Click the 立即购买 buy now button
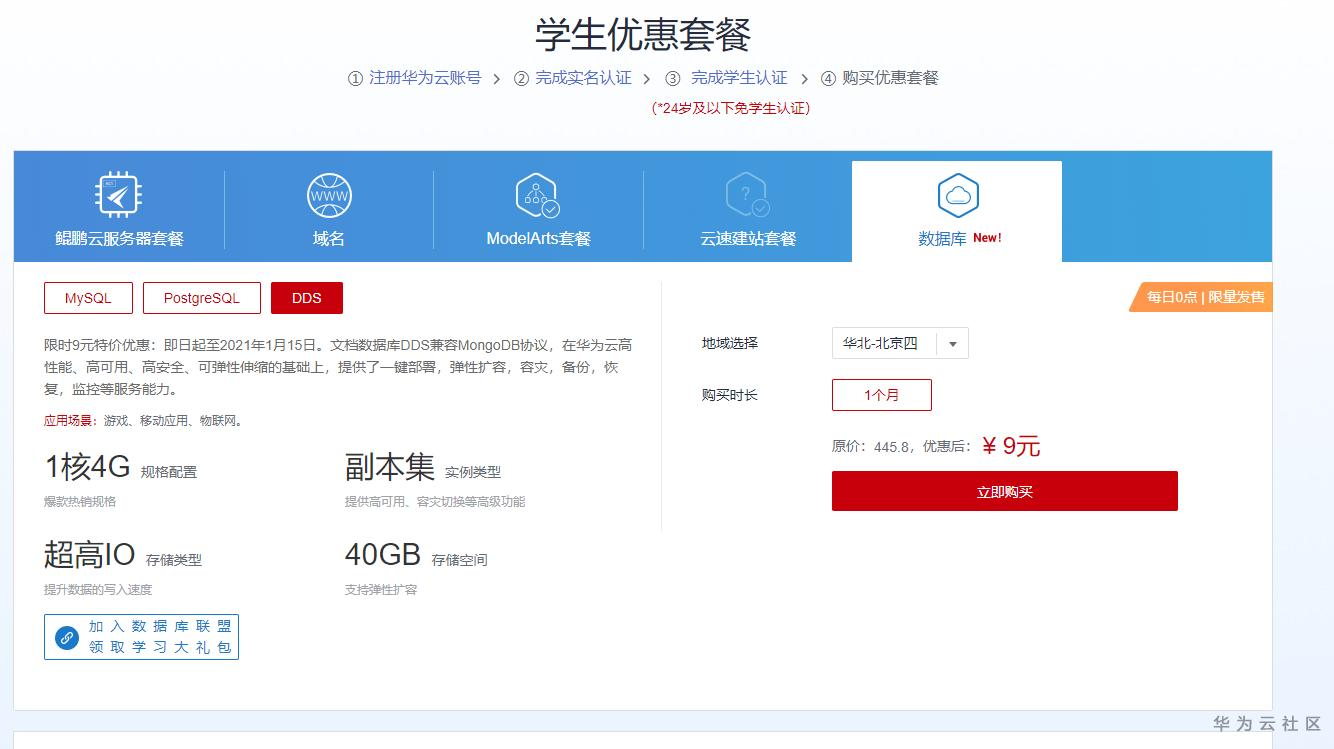 click(x=1005, y=491)
